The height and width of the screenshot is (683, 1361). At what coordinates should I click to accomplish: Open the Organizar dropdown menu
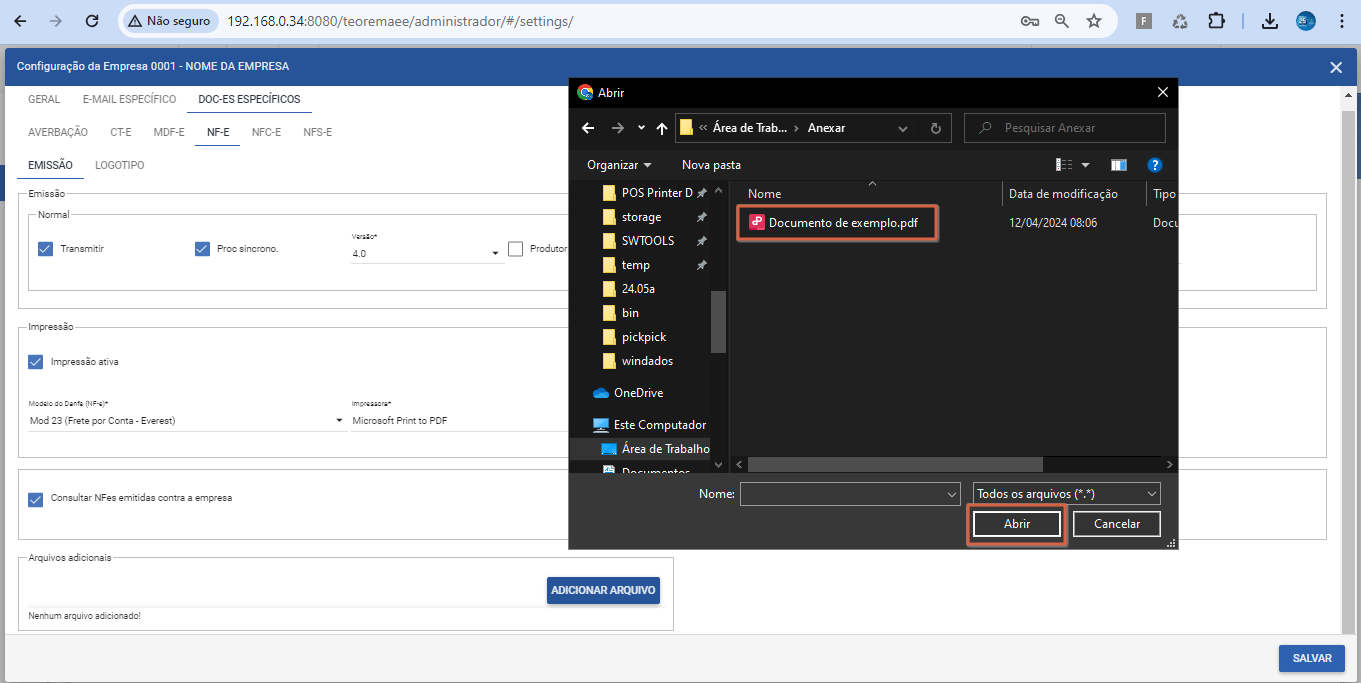coord(619,165)
